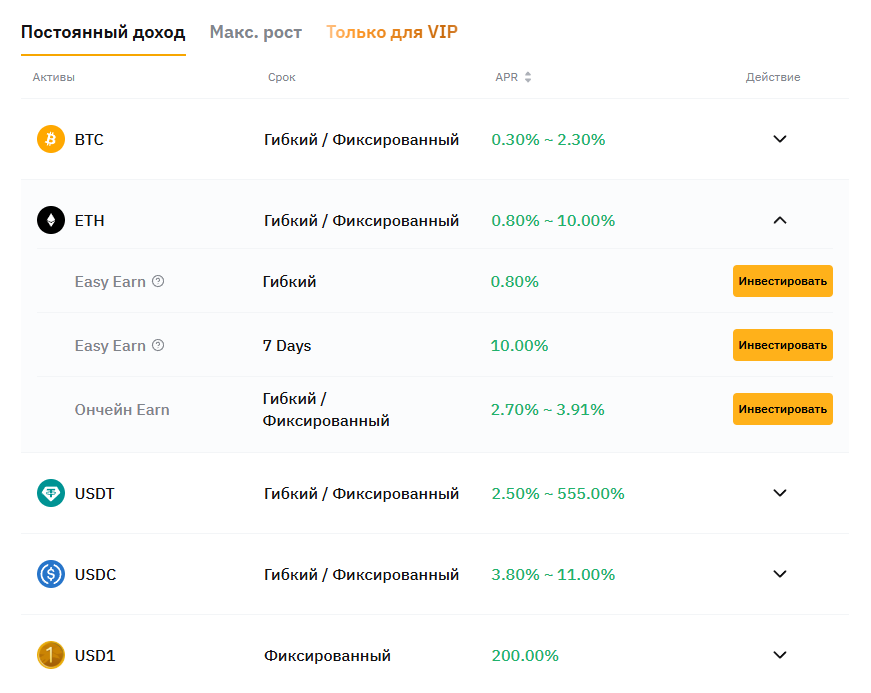This screenshot has width=871, height=693.
Task: Click the USDC coin icon
Action: pyautogui.click(x=51, y=574)
